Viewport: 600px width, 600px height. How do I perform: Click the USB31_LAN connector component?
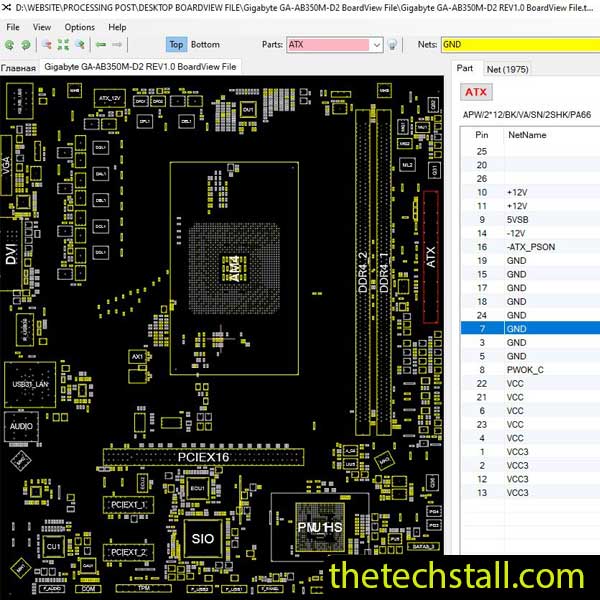click(x=30, y=384)
